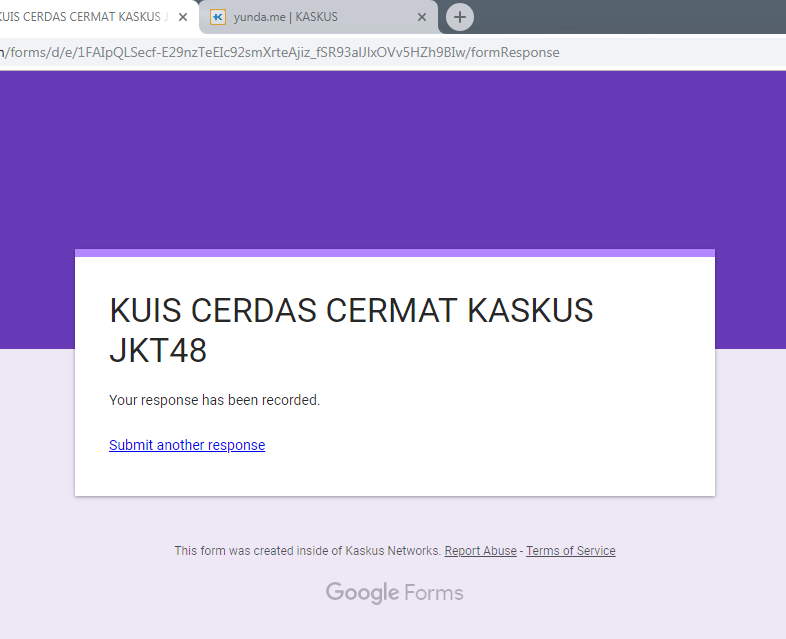Image resolution: width=786 pixels, height=639 pixels.
Task: Click the Kaskus favicon on second tab
Action: tap(218, 17)
